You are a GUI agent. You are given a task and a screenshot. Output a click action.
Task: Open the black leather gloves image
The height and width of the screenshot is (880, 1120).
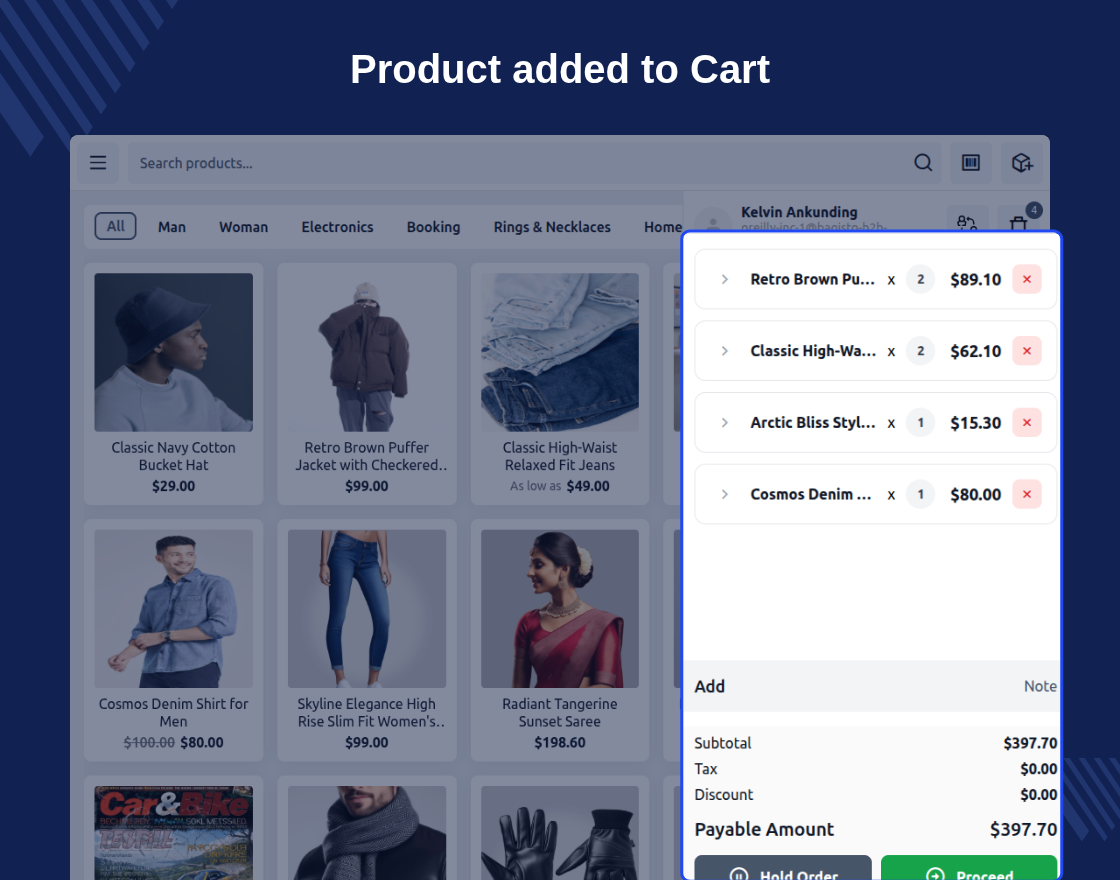point(560,833)
